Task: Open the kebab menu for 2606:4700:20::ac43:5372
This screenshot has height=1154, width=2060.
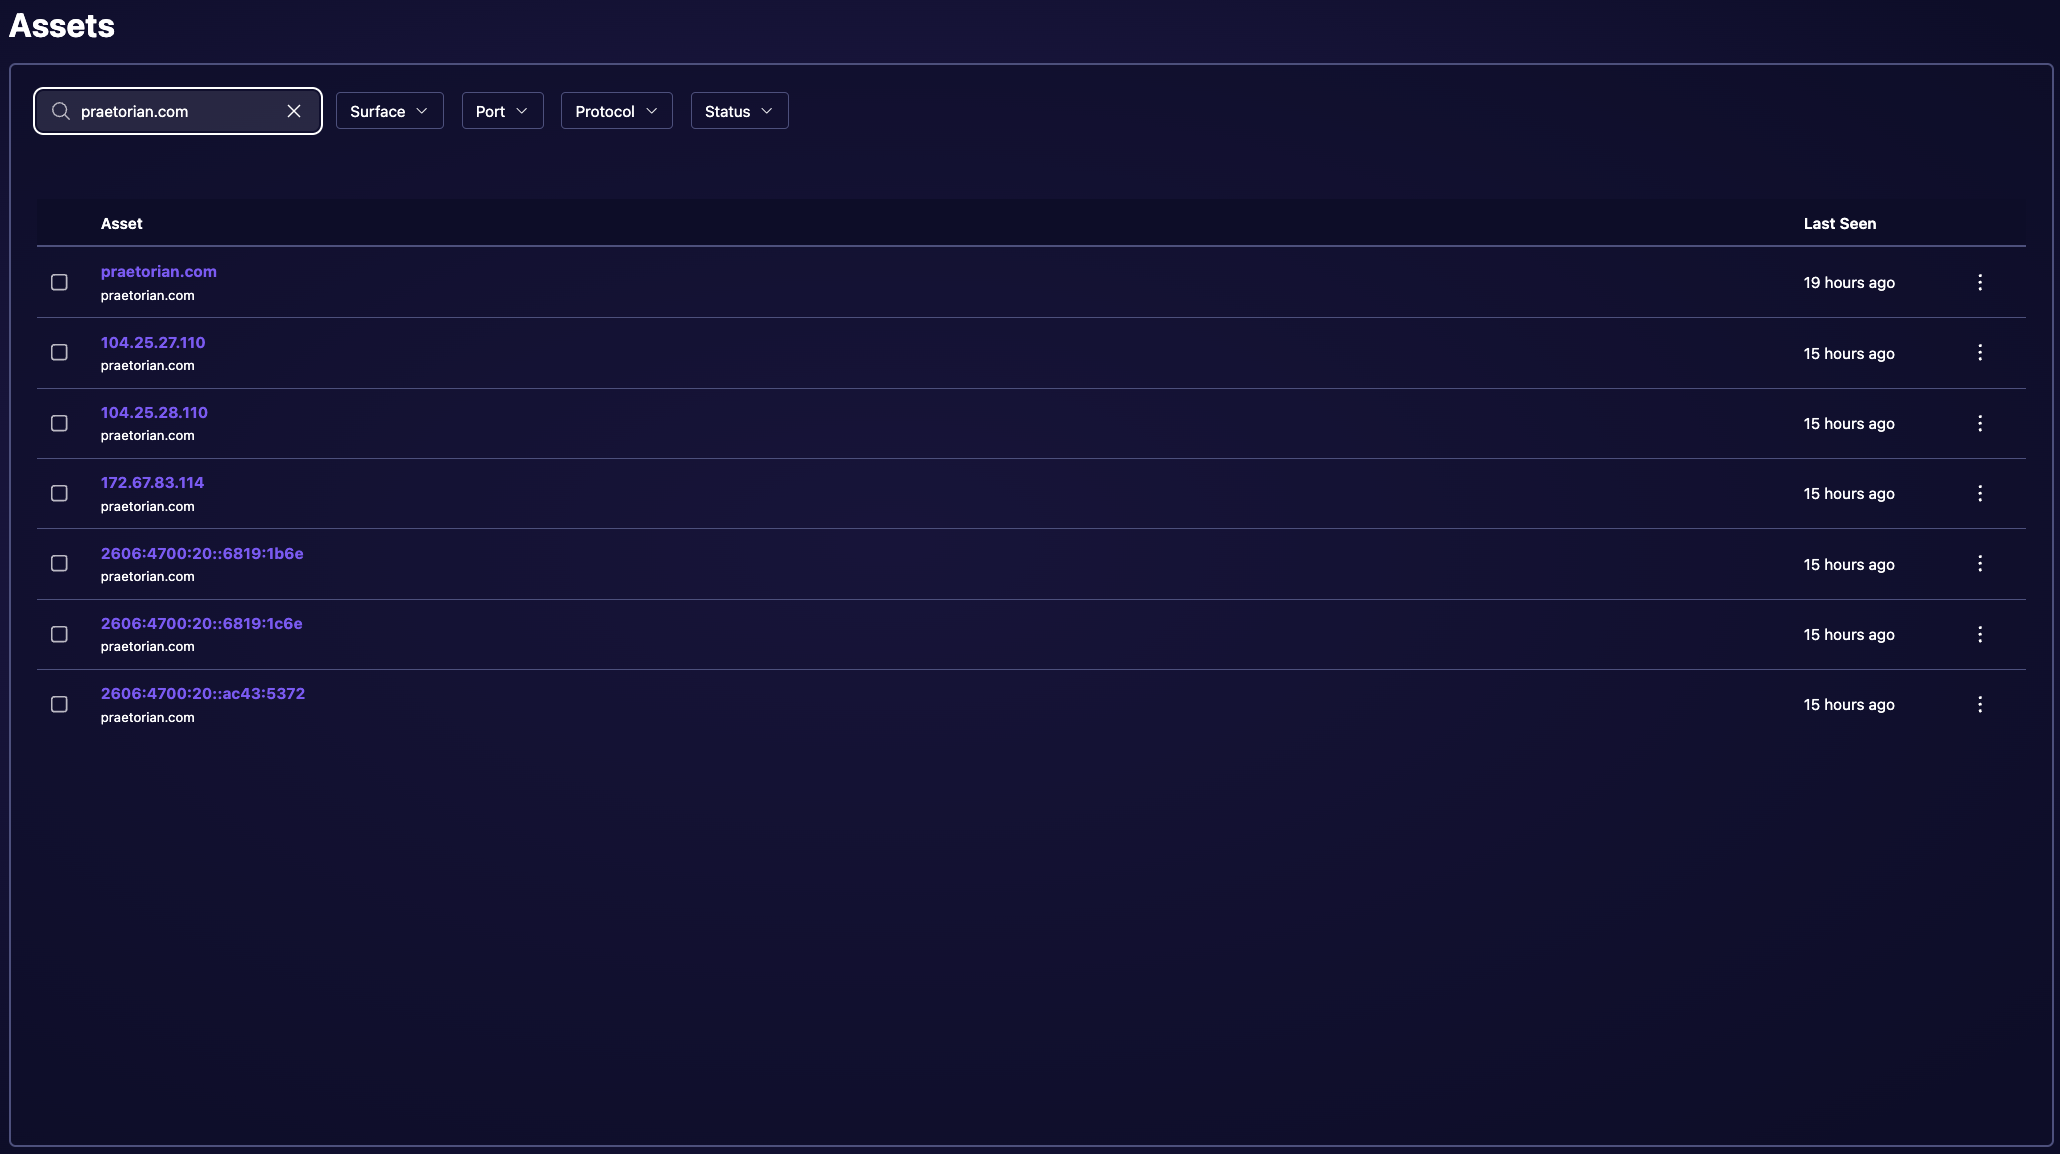Action: (x=1980, y=705)
